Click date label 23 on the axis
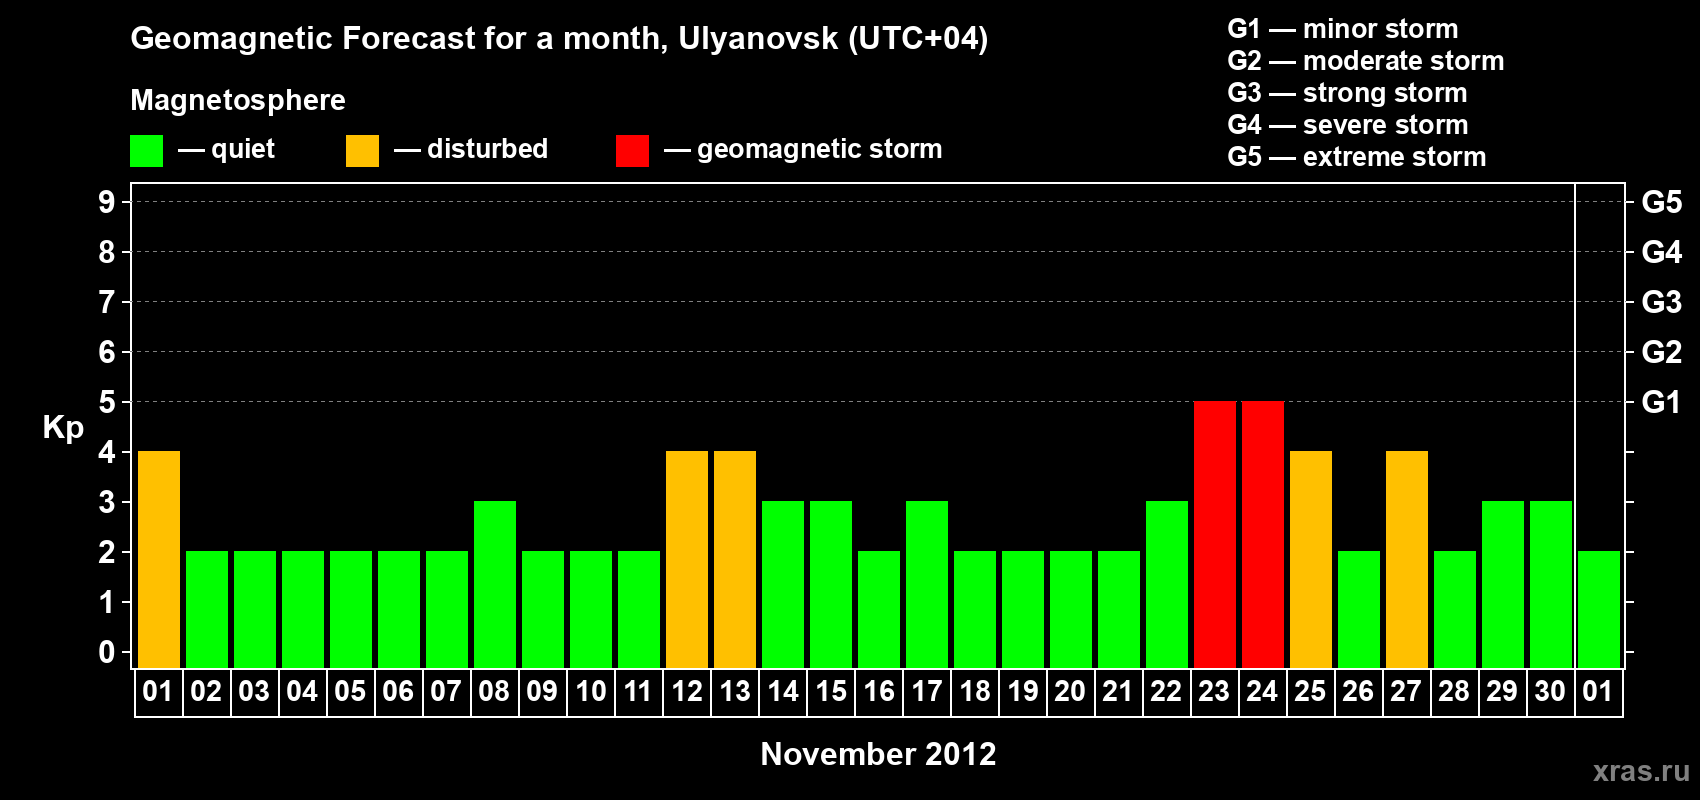Image resolution: width=1700 pixels, height=800 pixels. [1214, 692]
